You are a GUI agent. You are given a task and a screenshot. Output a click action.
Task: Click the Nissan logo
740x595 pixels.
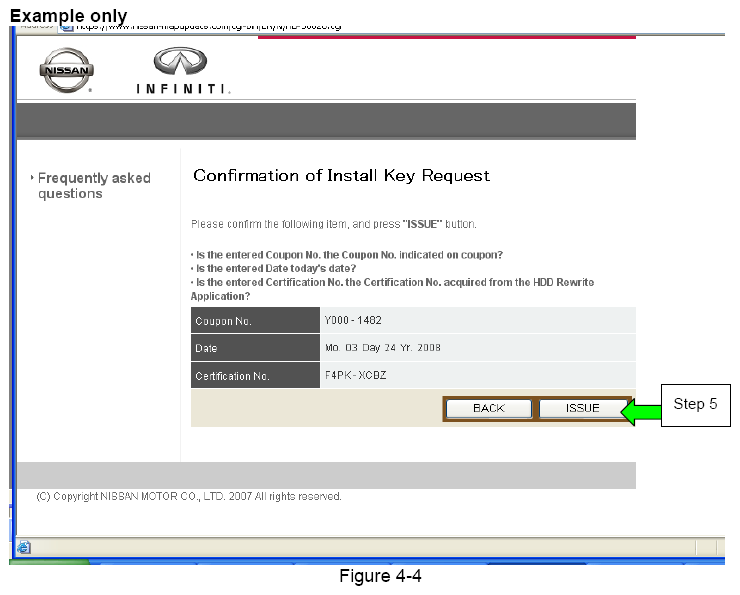pos(65,71)
